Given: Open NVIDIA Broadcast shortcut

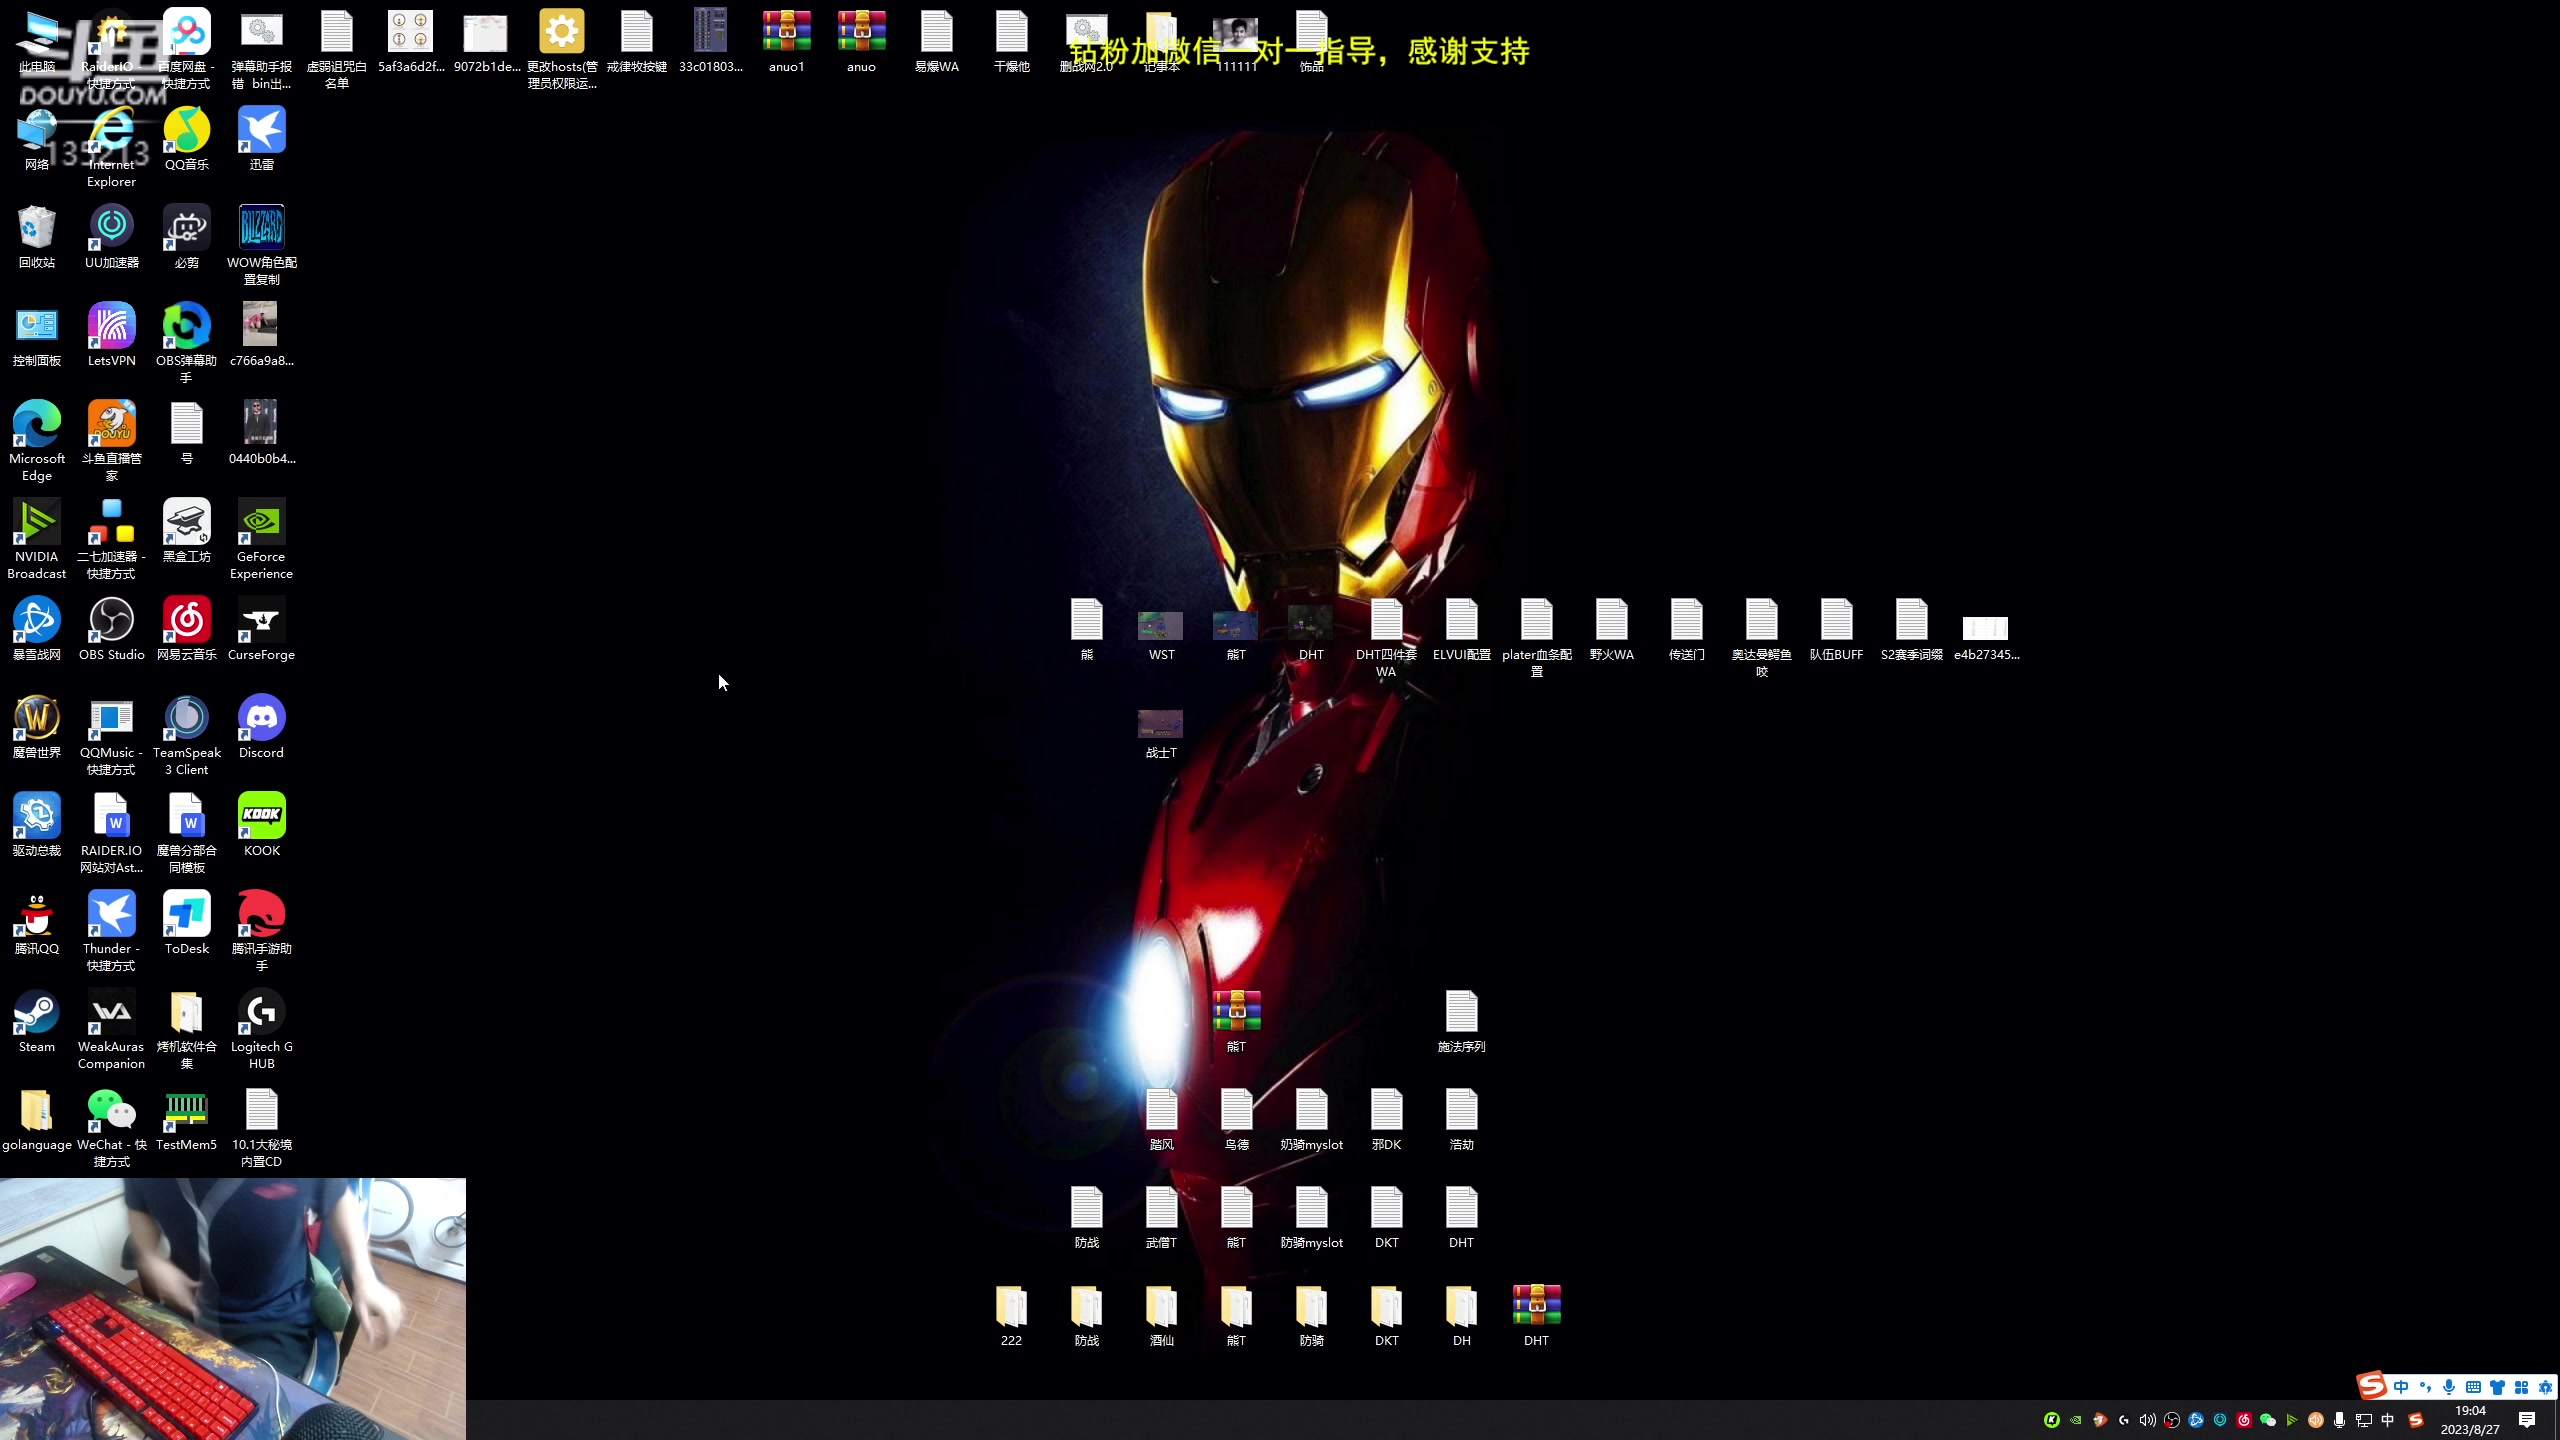Looking at the screenshot, I should point(37,540).
